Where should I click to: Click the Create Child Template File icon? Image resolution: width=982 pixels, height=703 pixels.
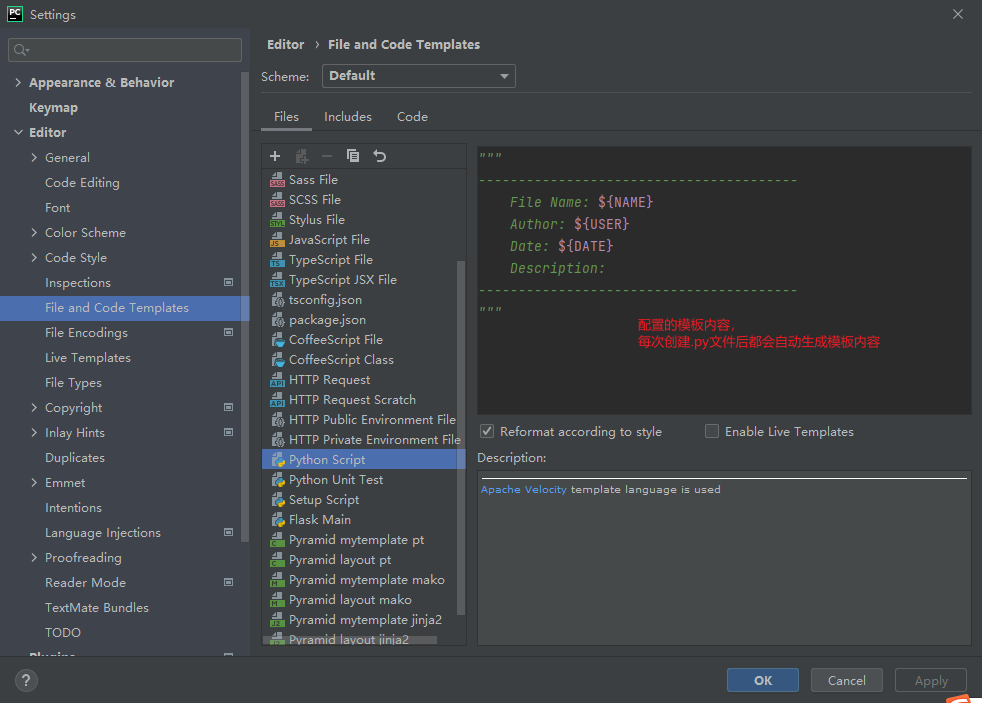tap(302, 156)
